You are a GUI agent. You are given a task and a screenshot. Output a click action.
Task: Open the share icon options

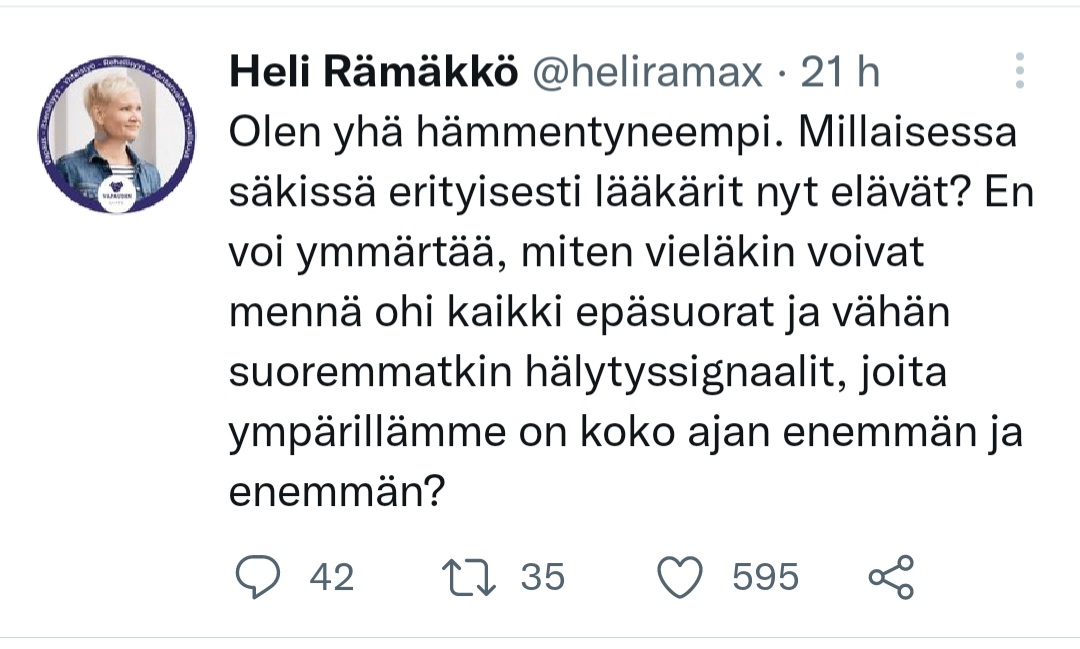(x=891, y=577)
